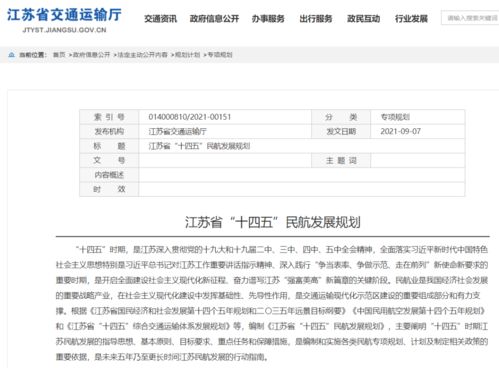Click the 时效 label cell
Screen dimensions: 499x368
point(109,189)
